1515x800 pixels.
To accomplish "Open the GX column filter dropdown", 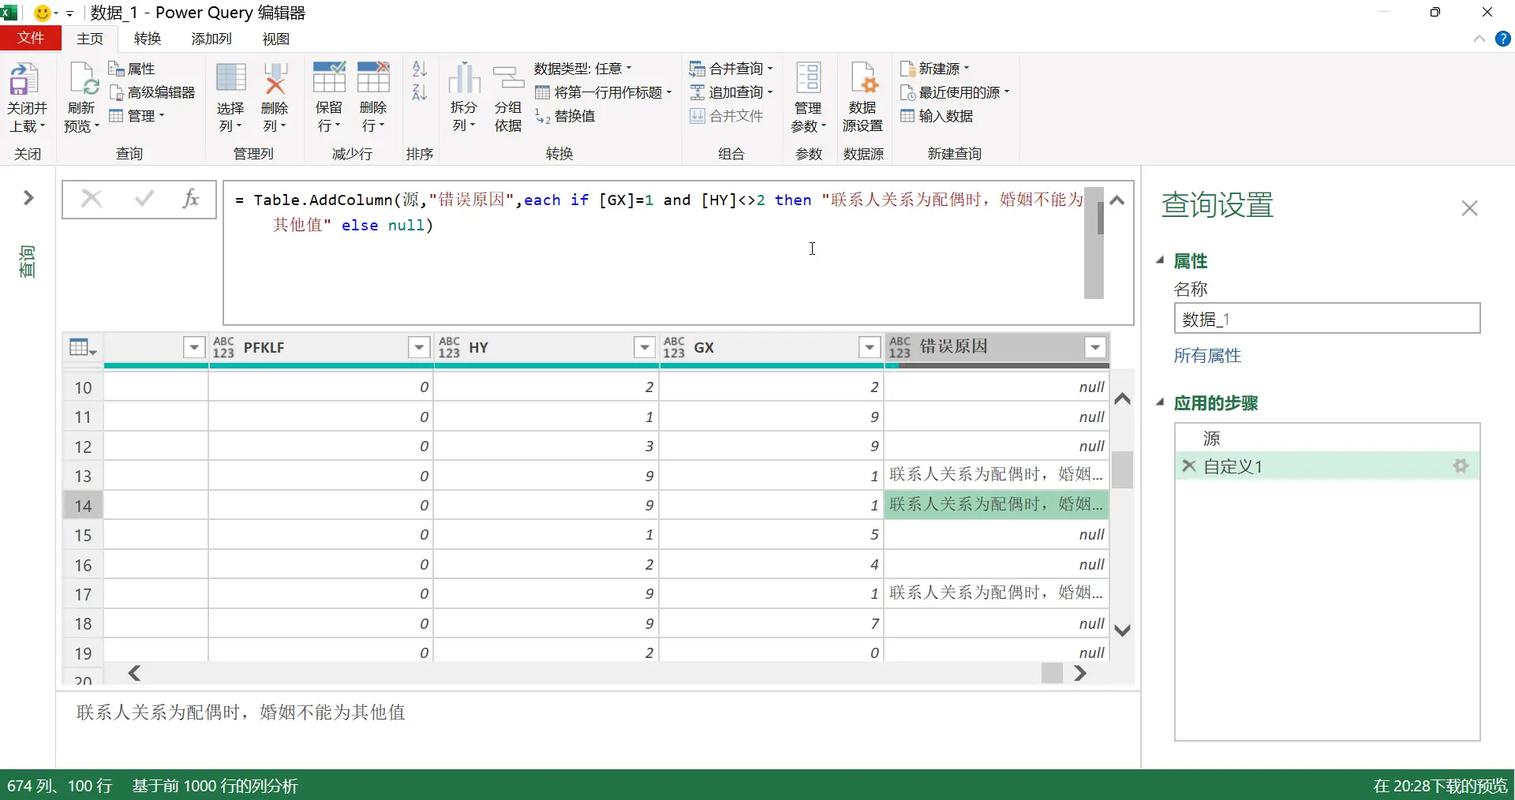I will pyautogui.click(x=869, y=347).
